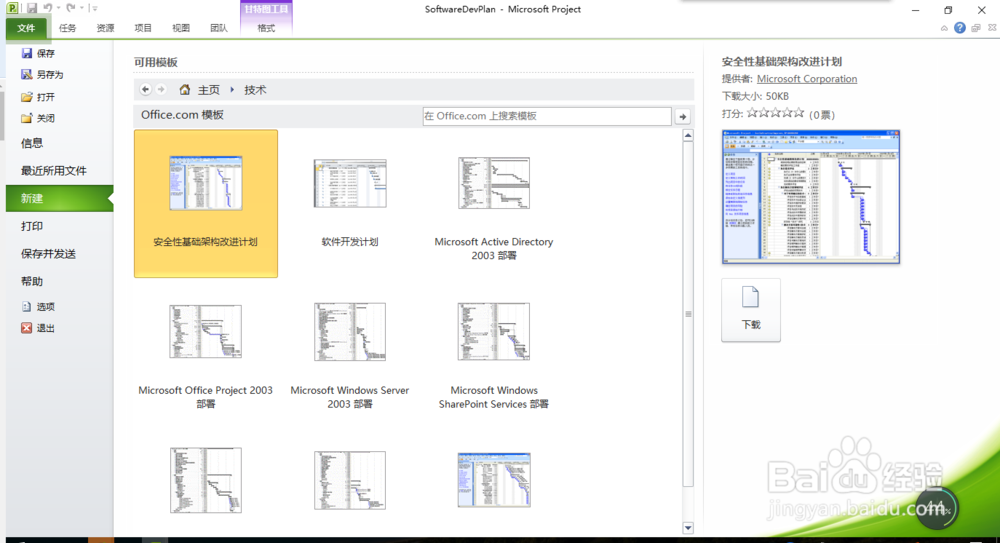Open the Help question mark icon
The height and width of the screenshot is (543, 1000).
coord(959,28)
